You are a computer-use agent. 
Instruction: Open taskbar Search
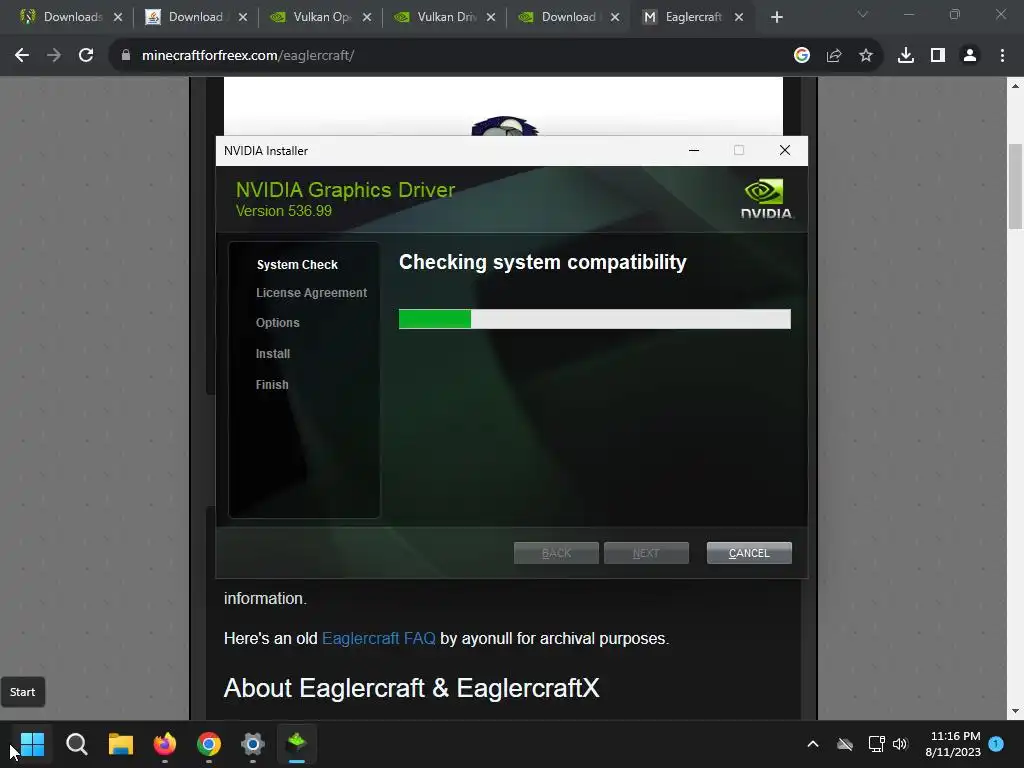click(x=76, y=744)
